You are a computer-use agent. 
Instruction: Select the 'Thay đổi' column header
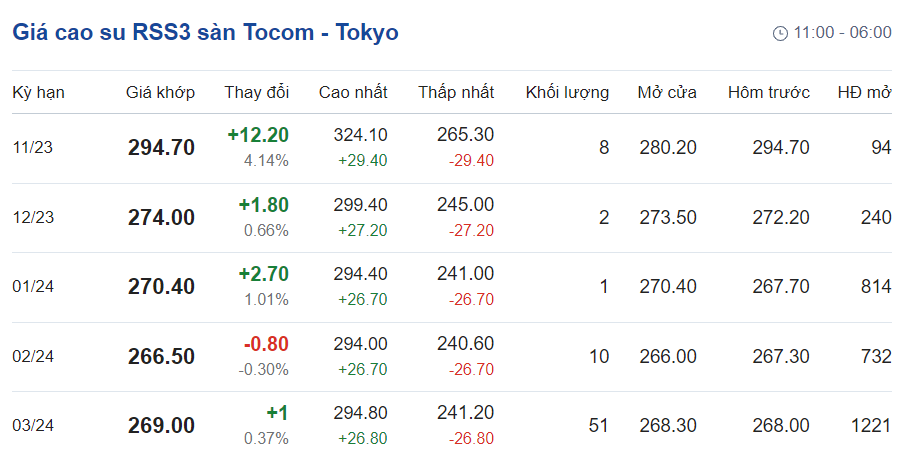[x=257, y=93]
